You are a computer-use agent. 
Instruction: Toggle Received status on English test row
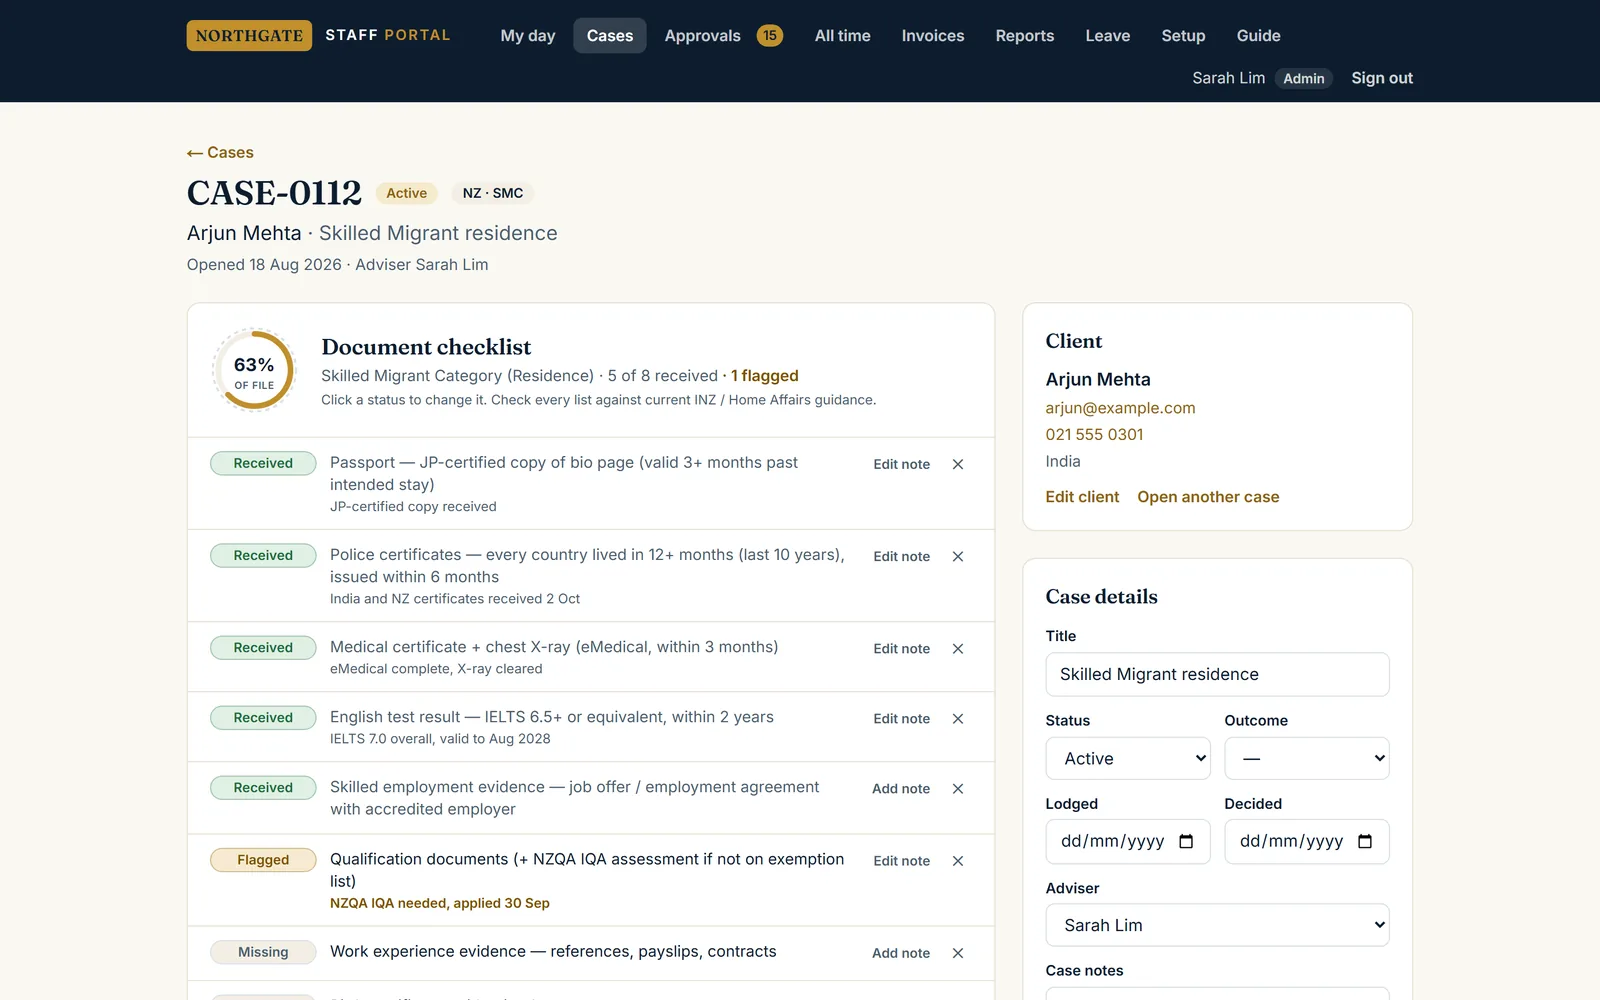coord(263,717)
